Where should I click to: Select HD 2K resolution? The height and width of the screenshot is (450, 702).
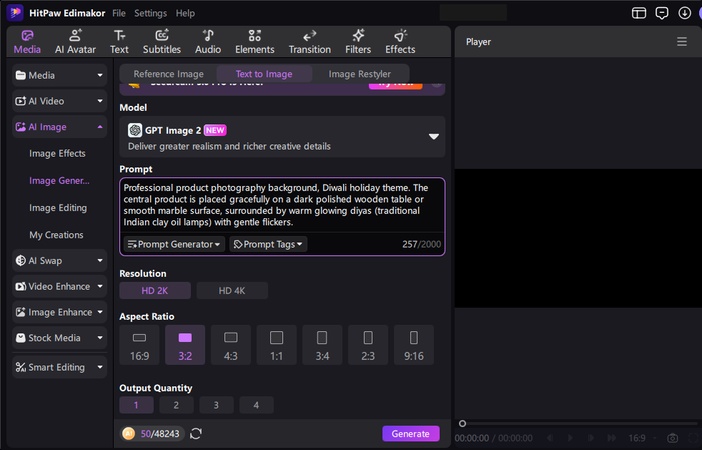[155, 291]
